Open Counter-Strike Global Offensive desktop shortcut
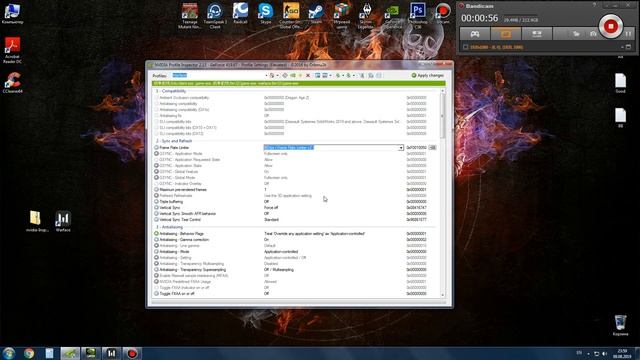640x360 pixels. tap(291, 16)
